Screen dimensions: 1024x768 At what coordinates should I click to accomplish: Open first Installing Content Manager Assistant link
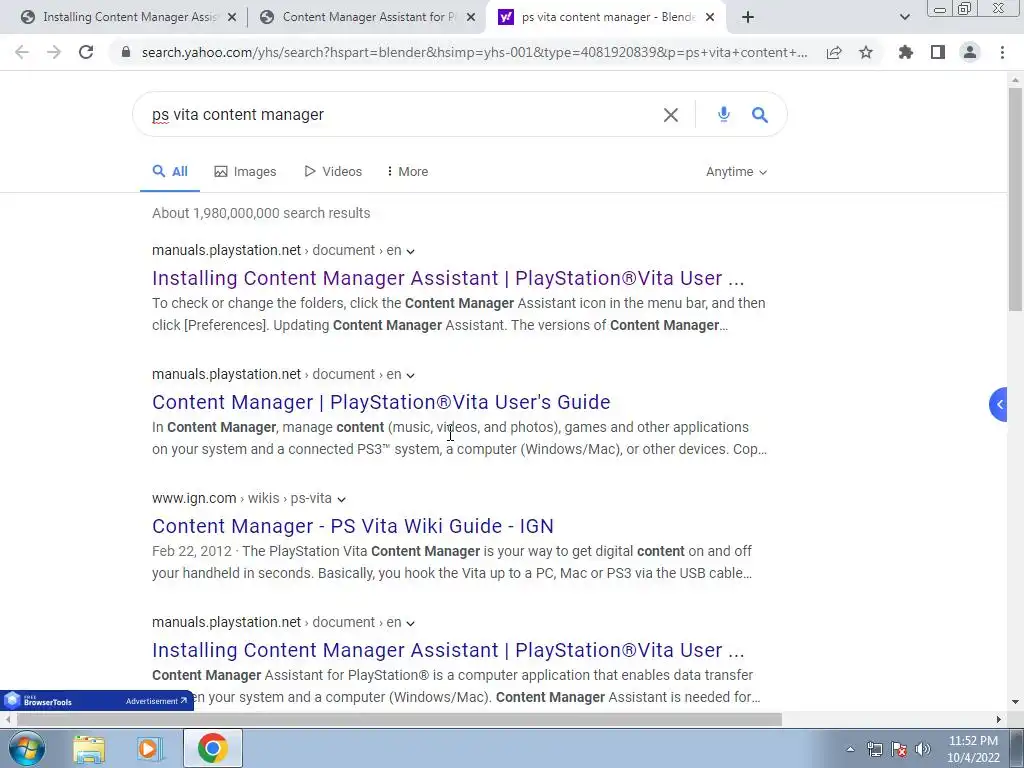pos(448,278)
